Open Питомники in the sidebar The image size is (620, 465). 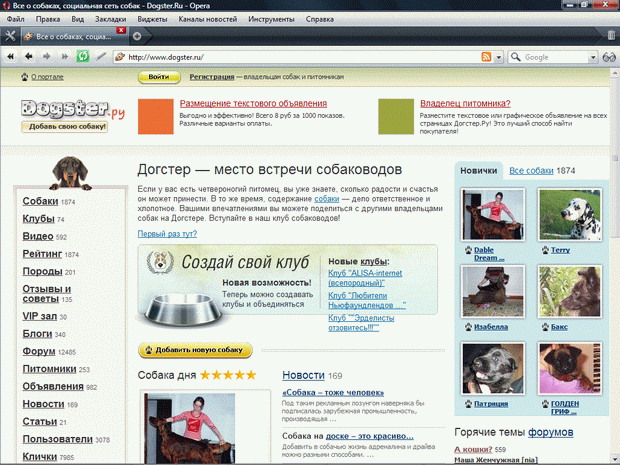tap(49, 369)
